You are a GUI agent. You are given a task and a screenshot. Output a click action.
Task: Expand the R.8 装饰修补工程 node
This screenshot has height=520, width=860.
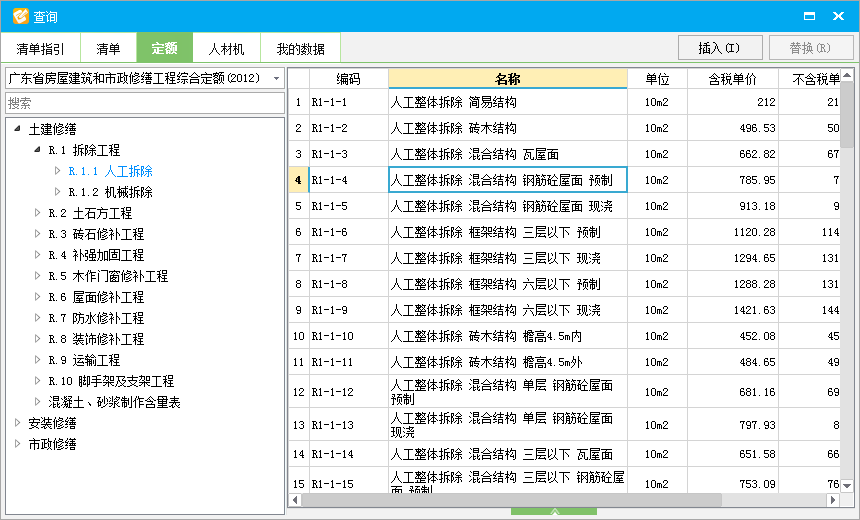(x=37, y=338)
